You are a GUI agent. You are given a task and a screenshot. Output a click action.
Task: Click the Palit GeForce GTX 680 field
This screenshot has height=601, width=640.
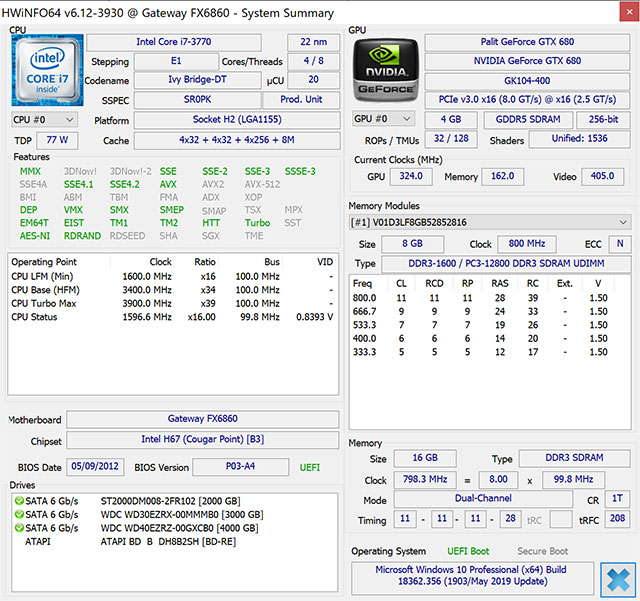[x=527, y=42]
